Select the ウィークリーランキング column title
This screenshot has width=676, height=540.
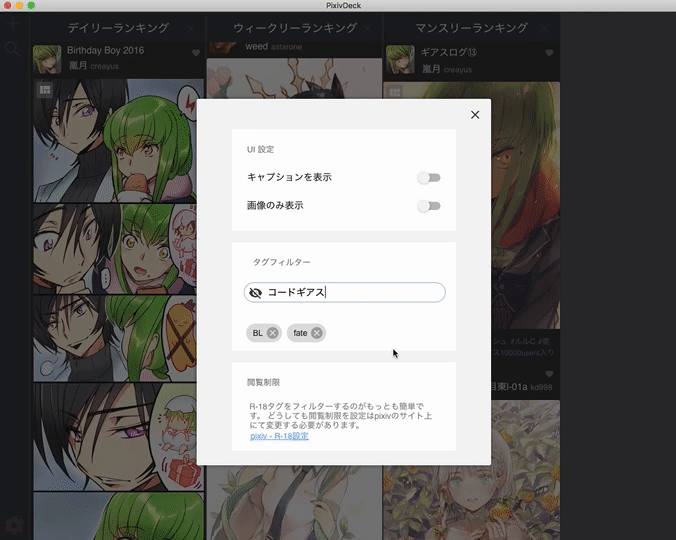click(295, 28)
